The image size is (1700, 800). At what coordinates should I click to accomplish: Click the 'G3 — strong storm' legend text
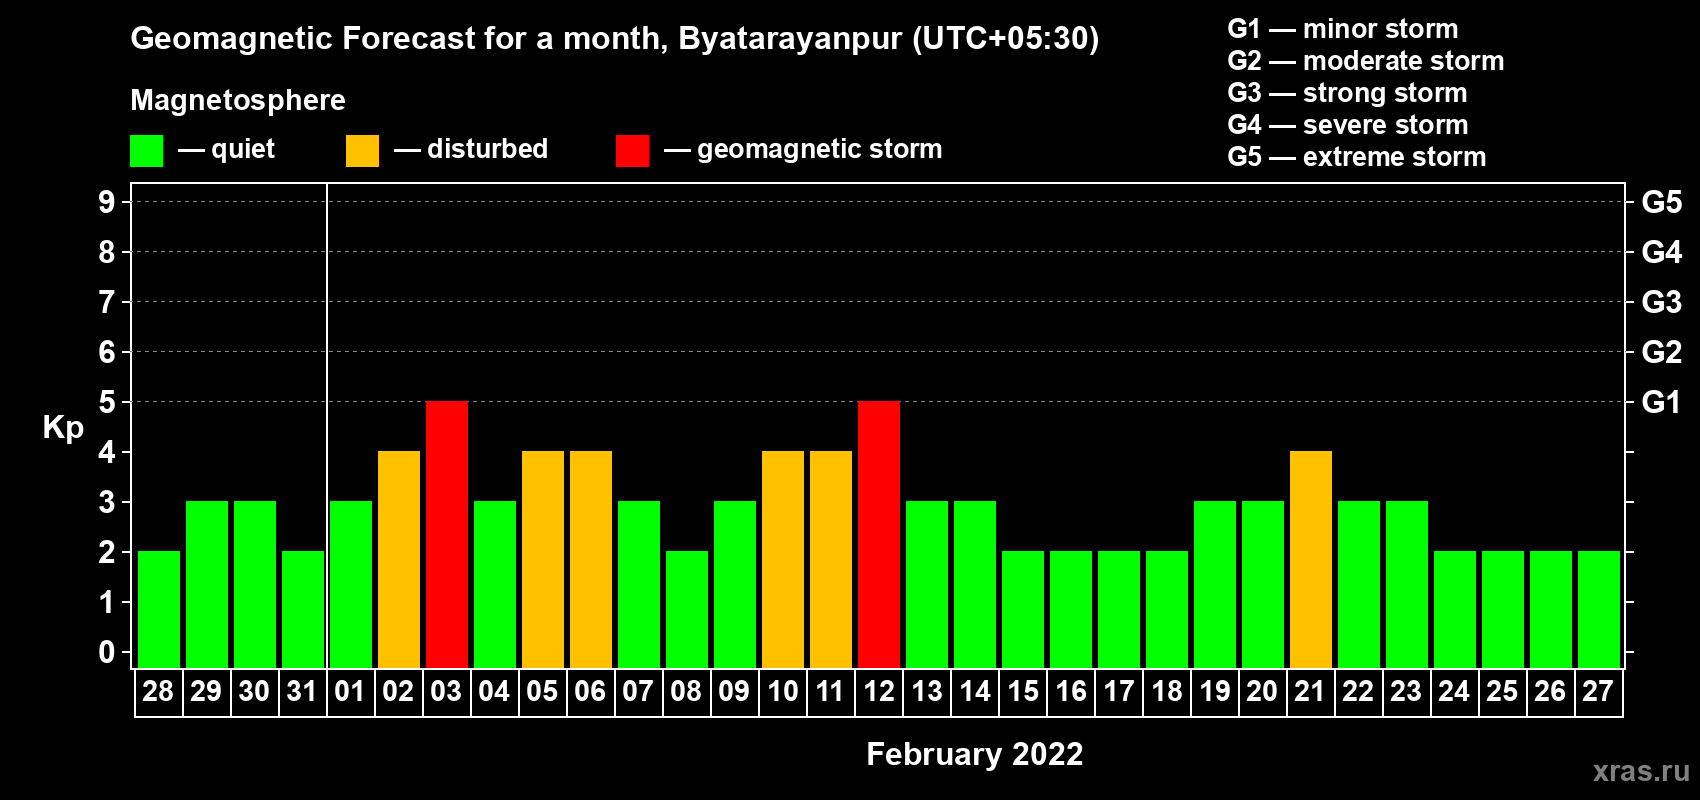[1347, 93]
